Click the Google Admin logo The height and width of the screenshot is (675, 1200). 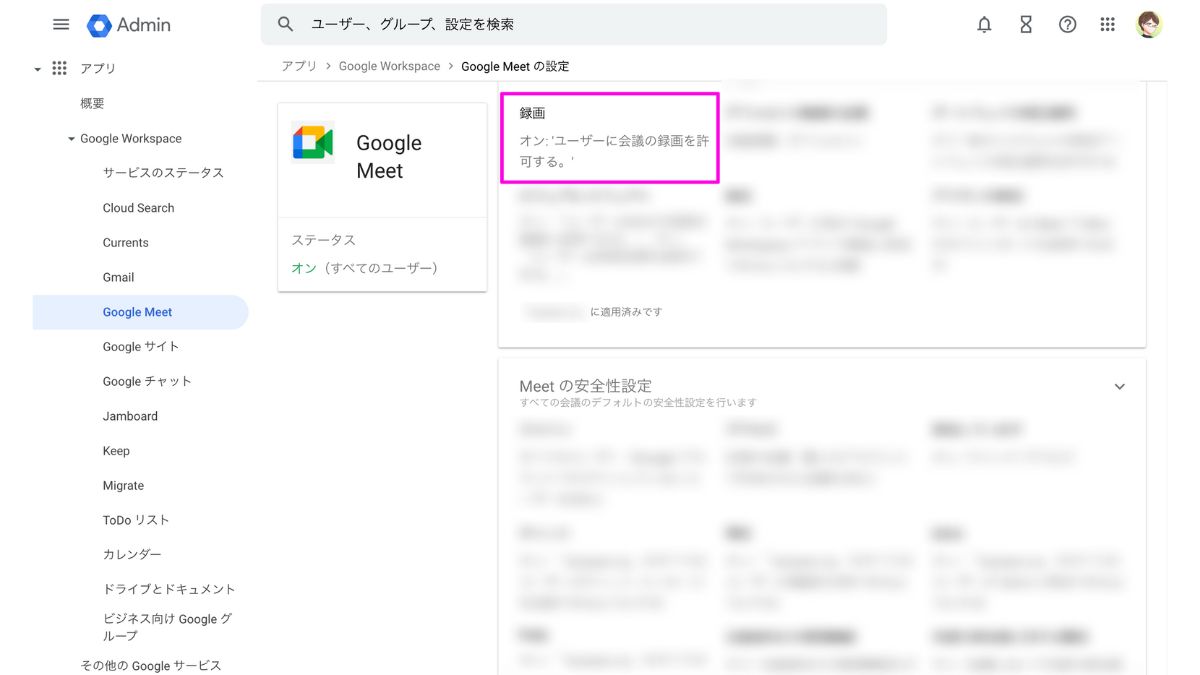click(x=99, y=25)
